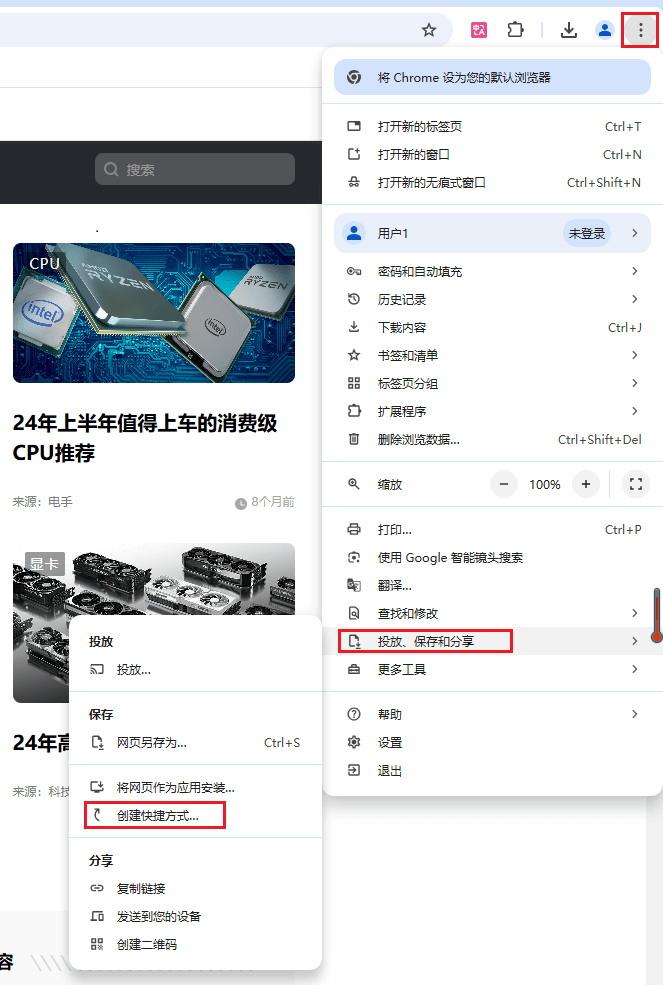Expand the 帮助 submenu chevron

[x=635, y=714]
